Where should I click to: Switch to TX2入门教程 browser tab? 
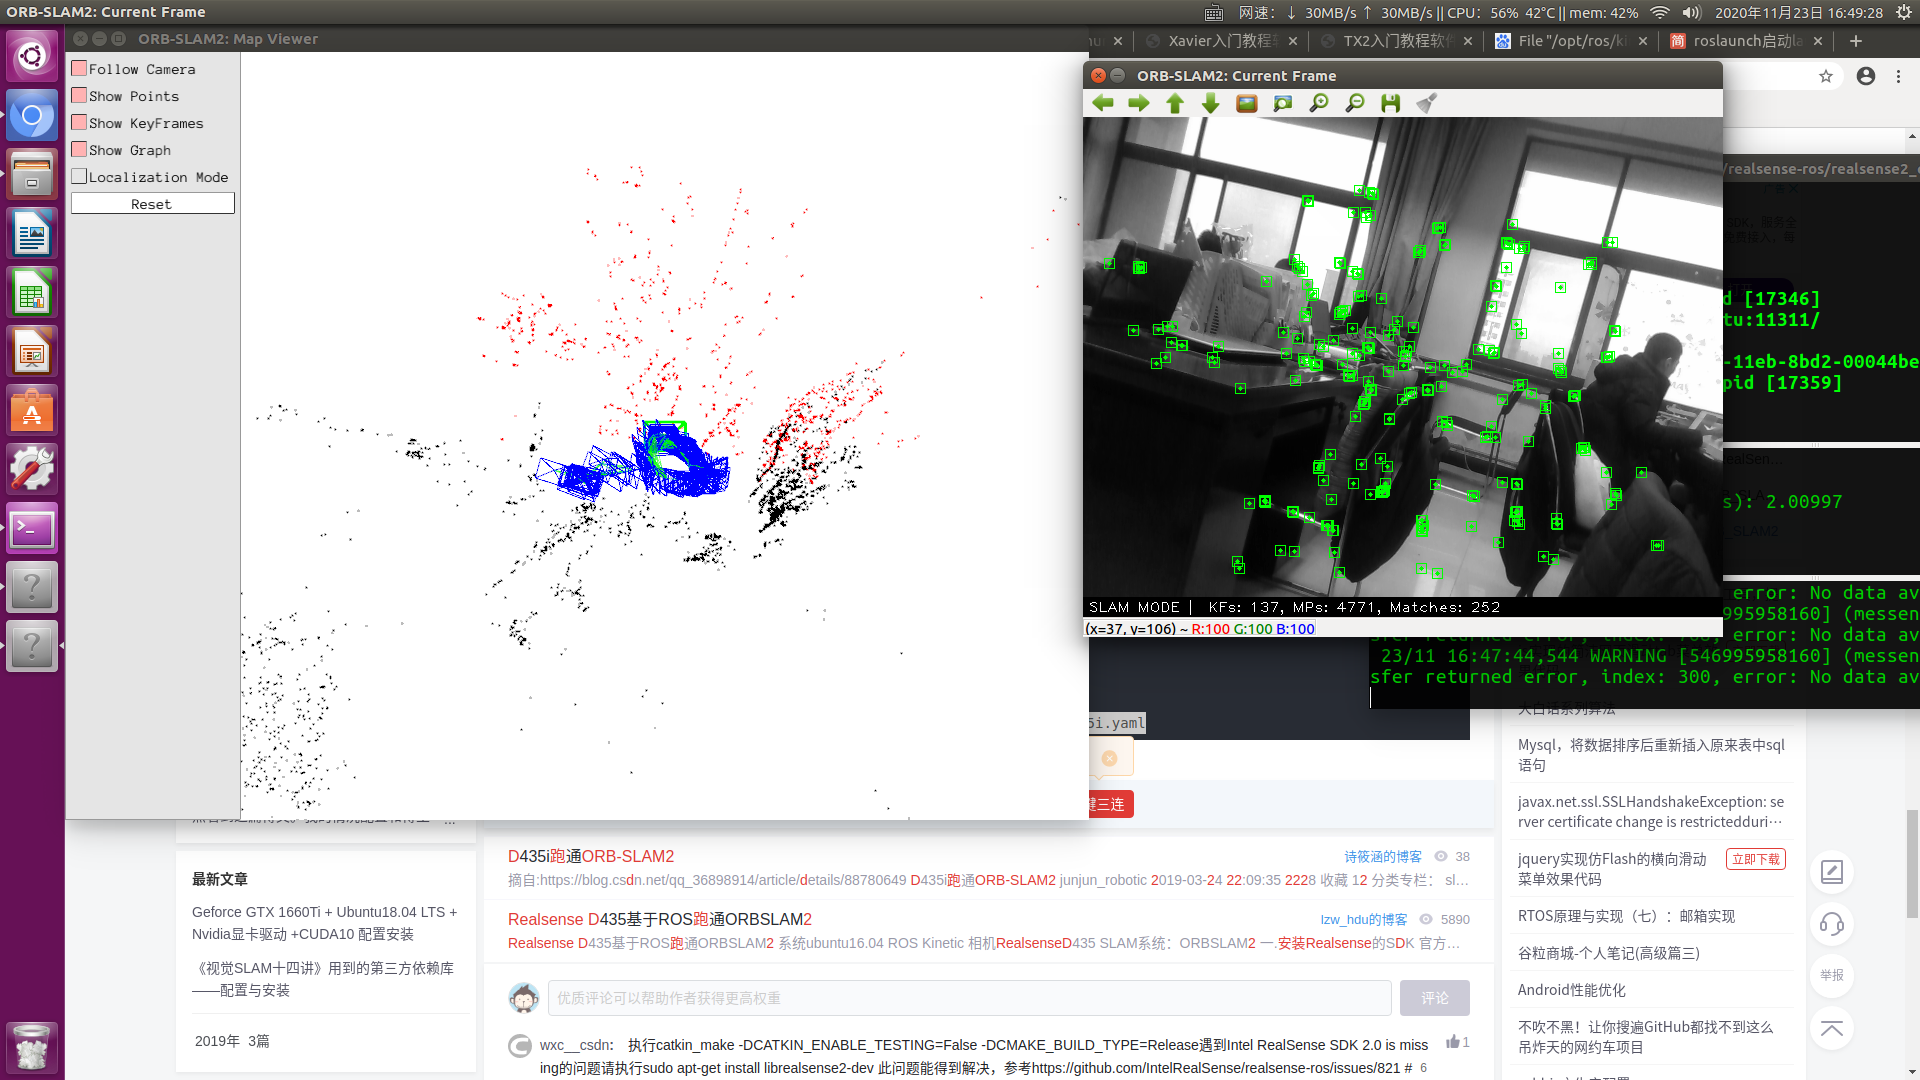click(1398, 41)
